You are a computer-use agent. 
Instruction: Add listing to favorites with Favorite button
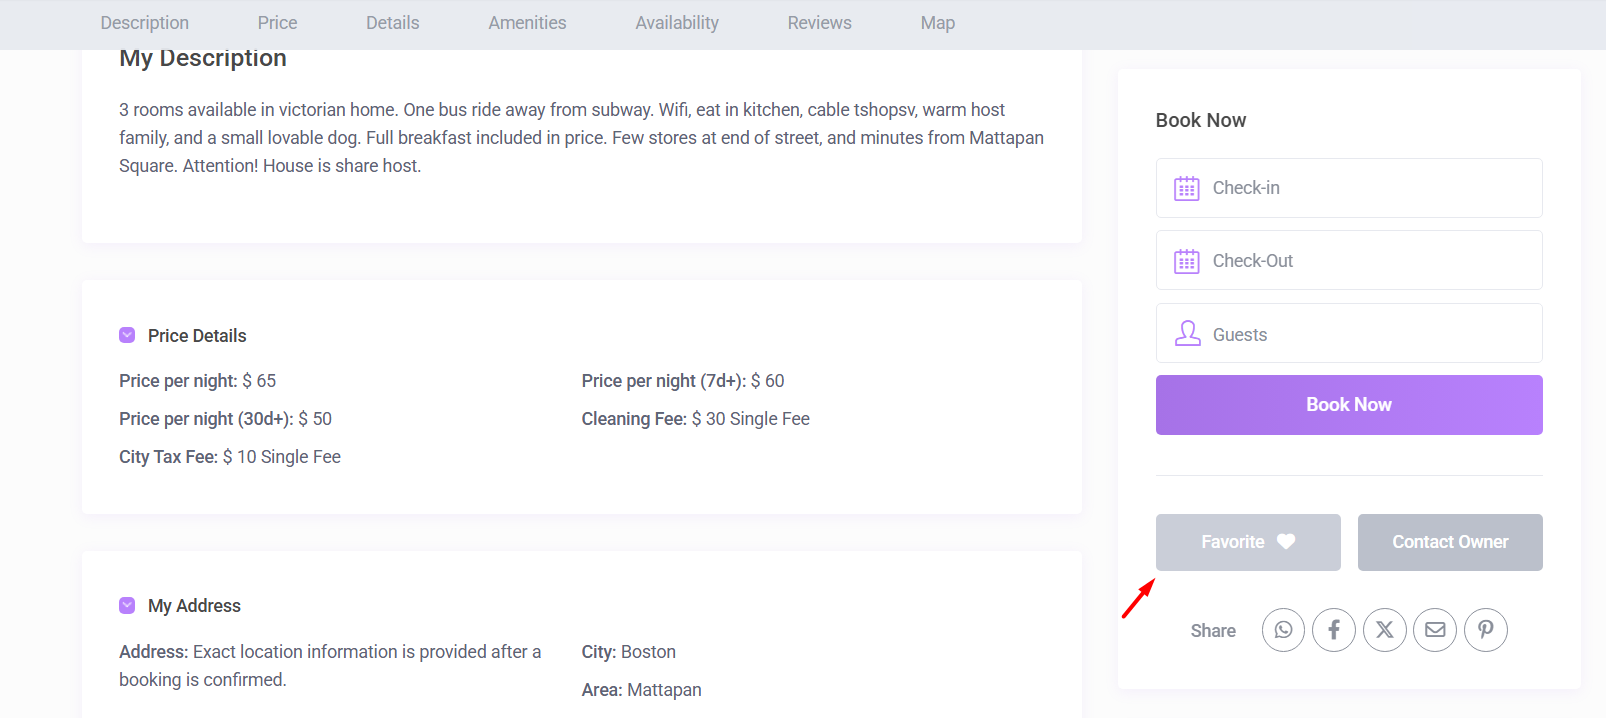coord(1247,542)
